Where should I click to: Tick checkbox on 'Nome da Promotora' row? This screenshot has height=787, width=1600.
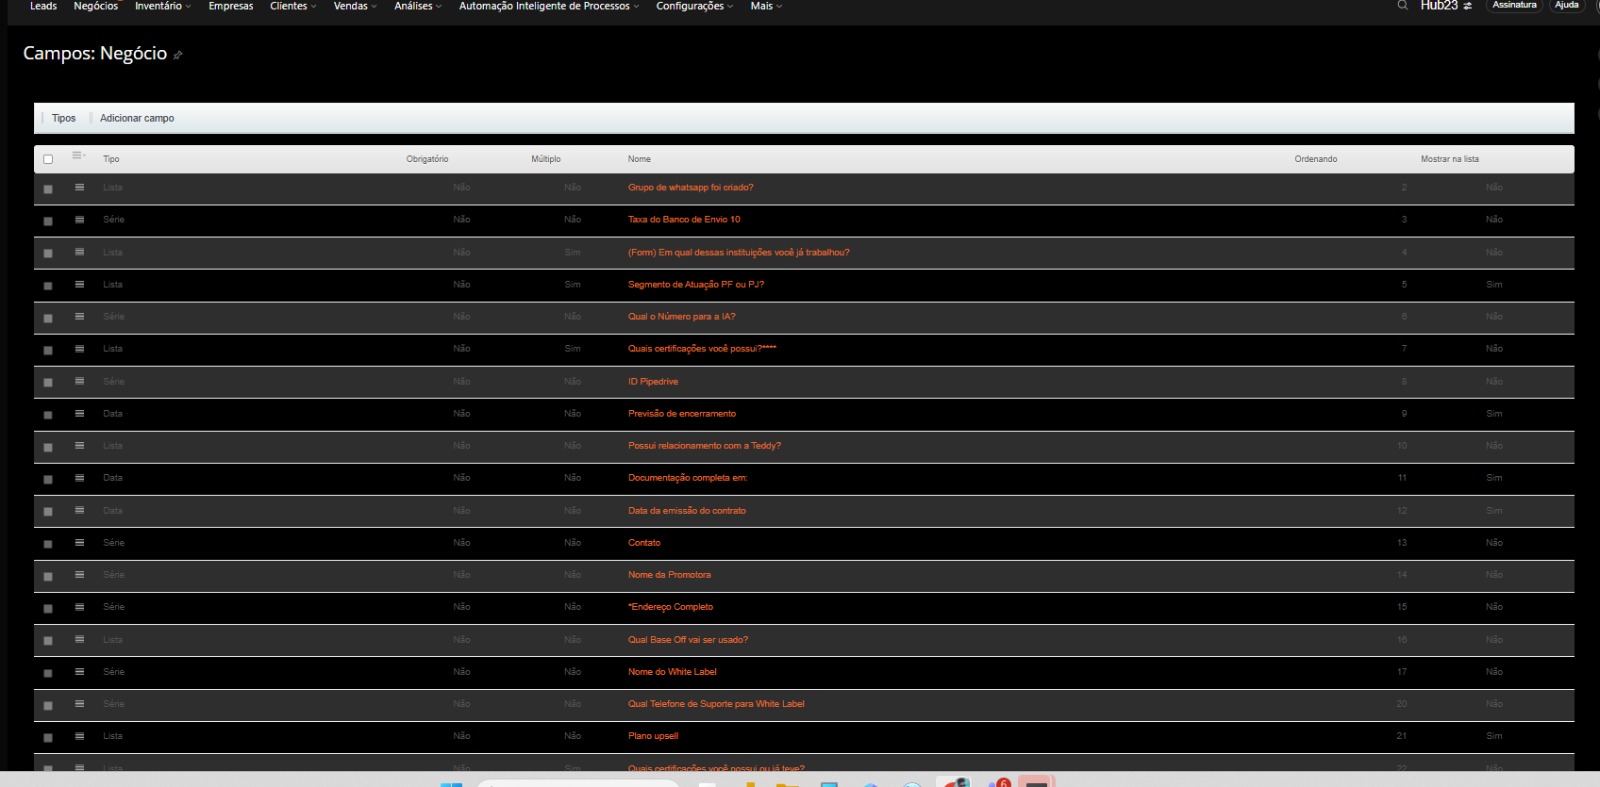coord(48,576)
